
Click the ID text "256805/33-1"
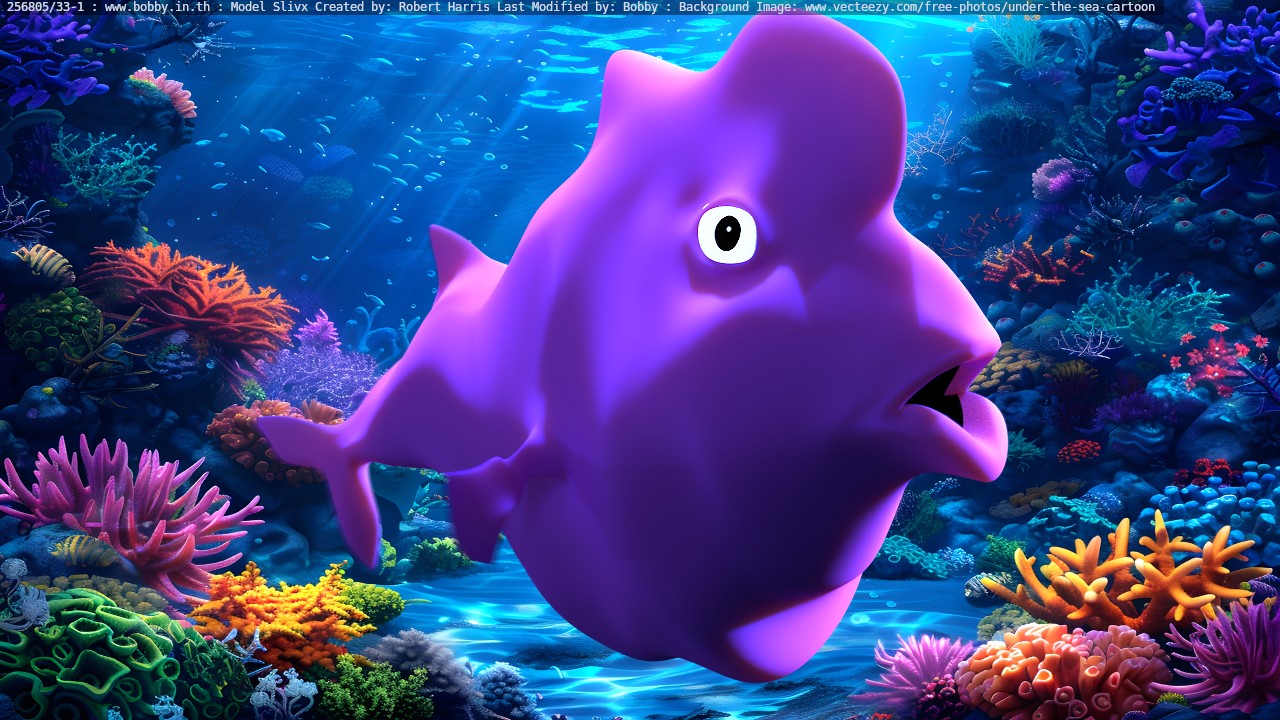tap(45, 7)
